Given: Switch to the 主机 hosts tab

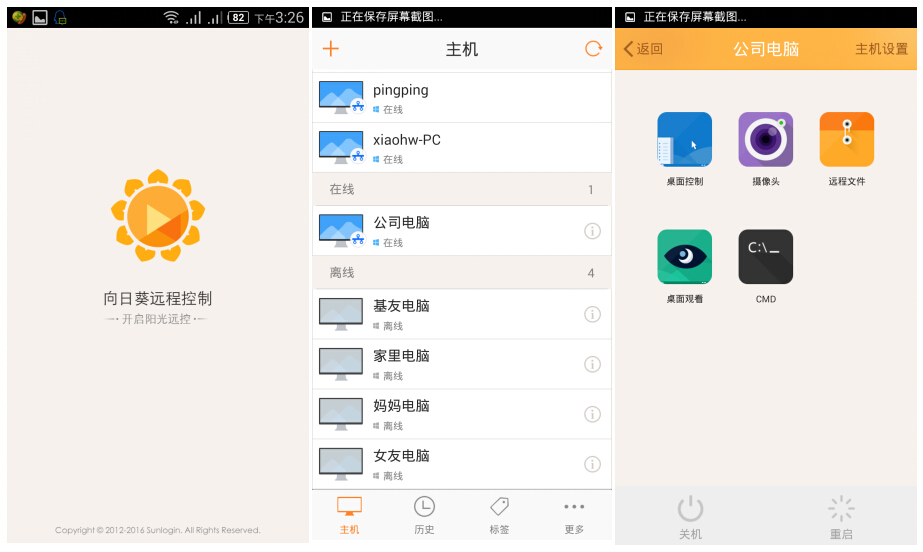Looking at the screenshot, I should click(349, 516).
